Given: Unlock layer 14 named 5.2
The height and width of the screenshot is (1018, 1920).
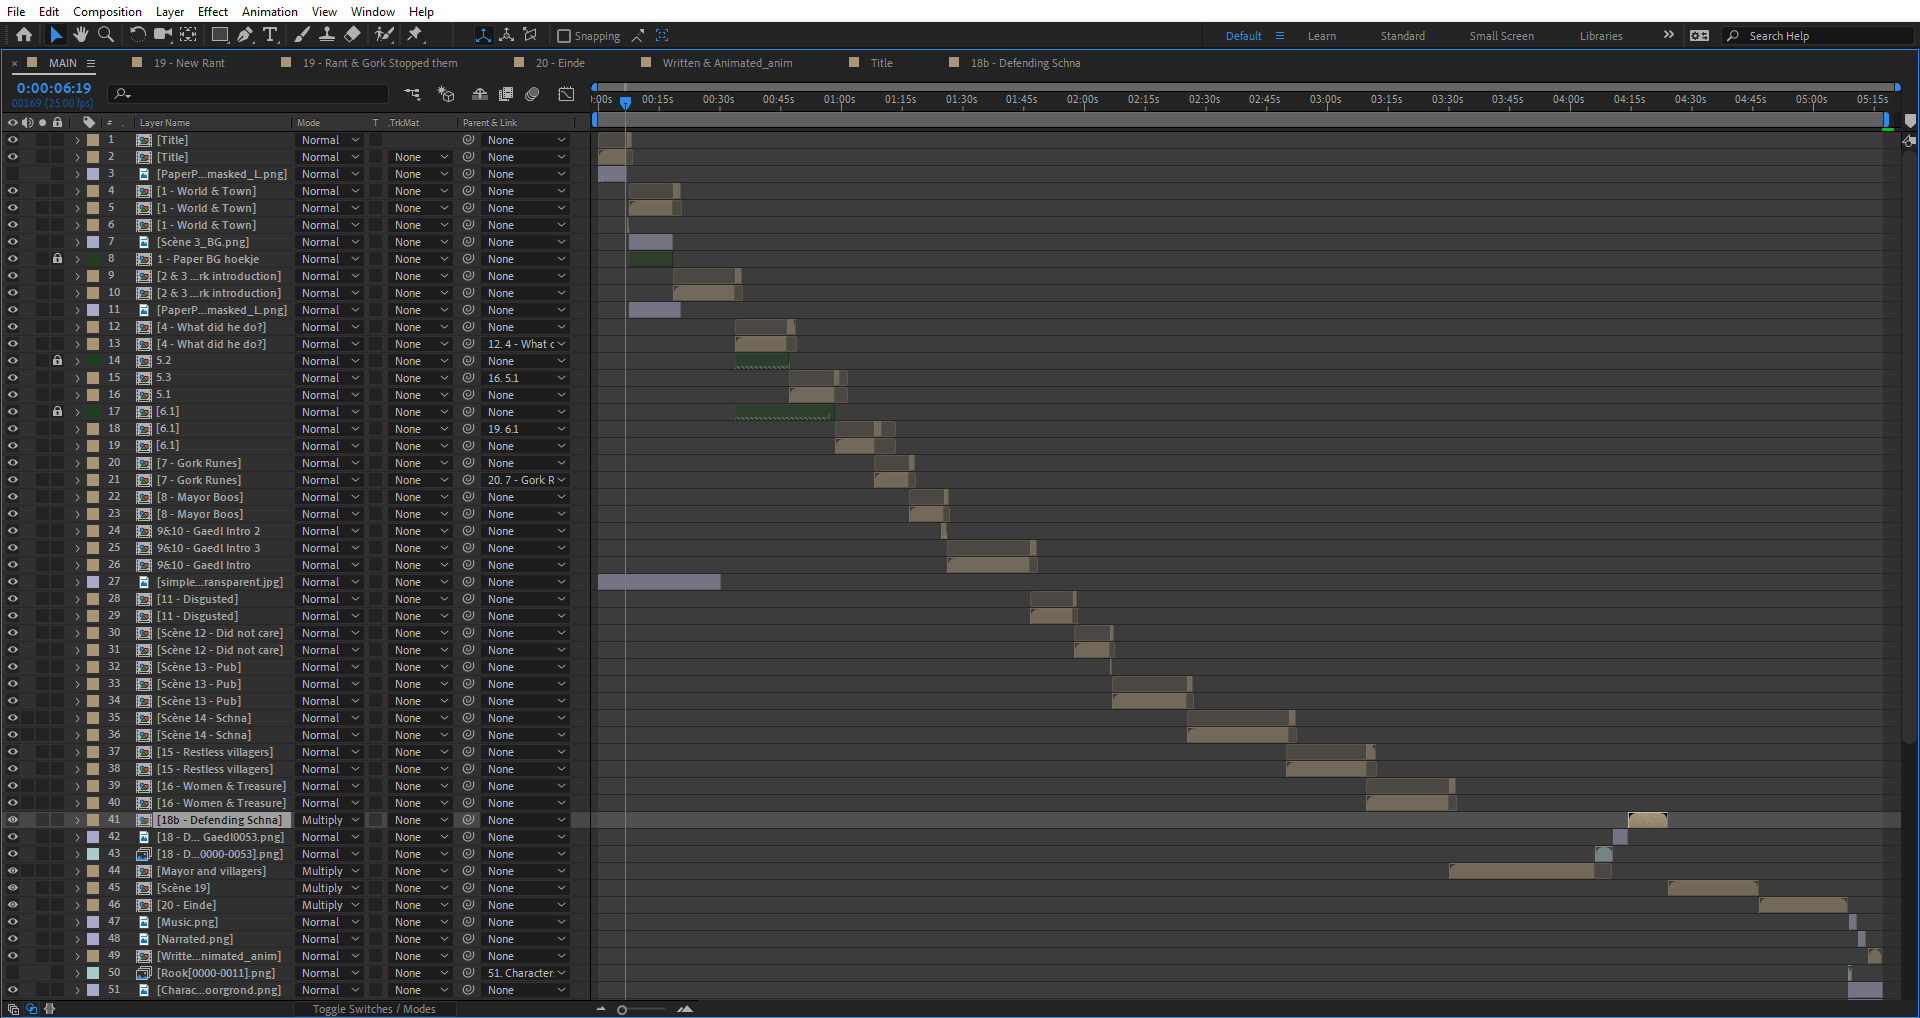Looking at the screenshot, I should (x=57, y=361).
